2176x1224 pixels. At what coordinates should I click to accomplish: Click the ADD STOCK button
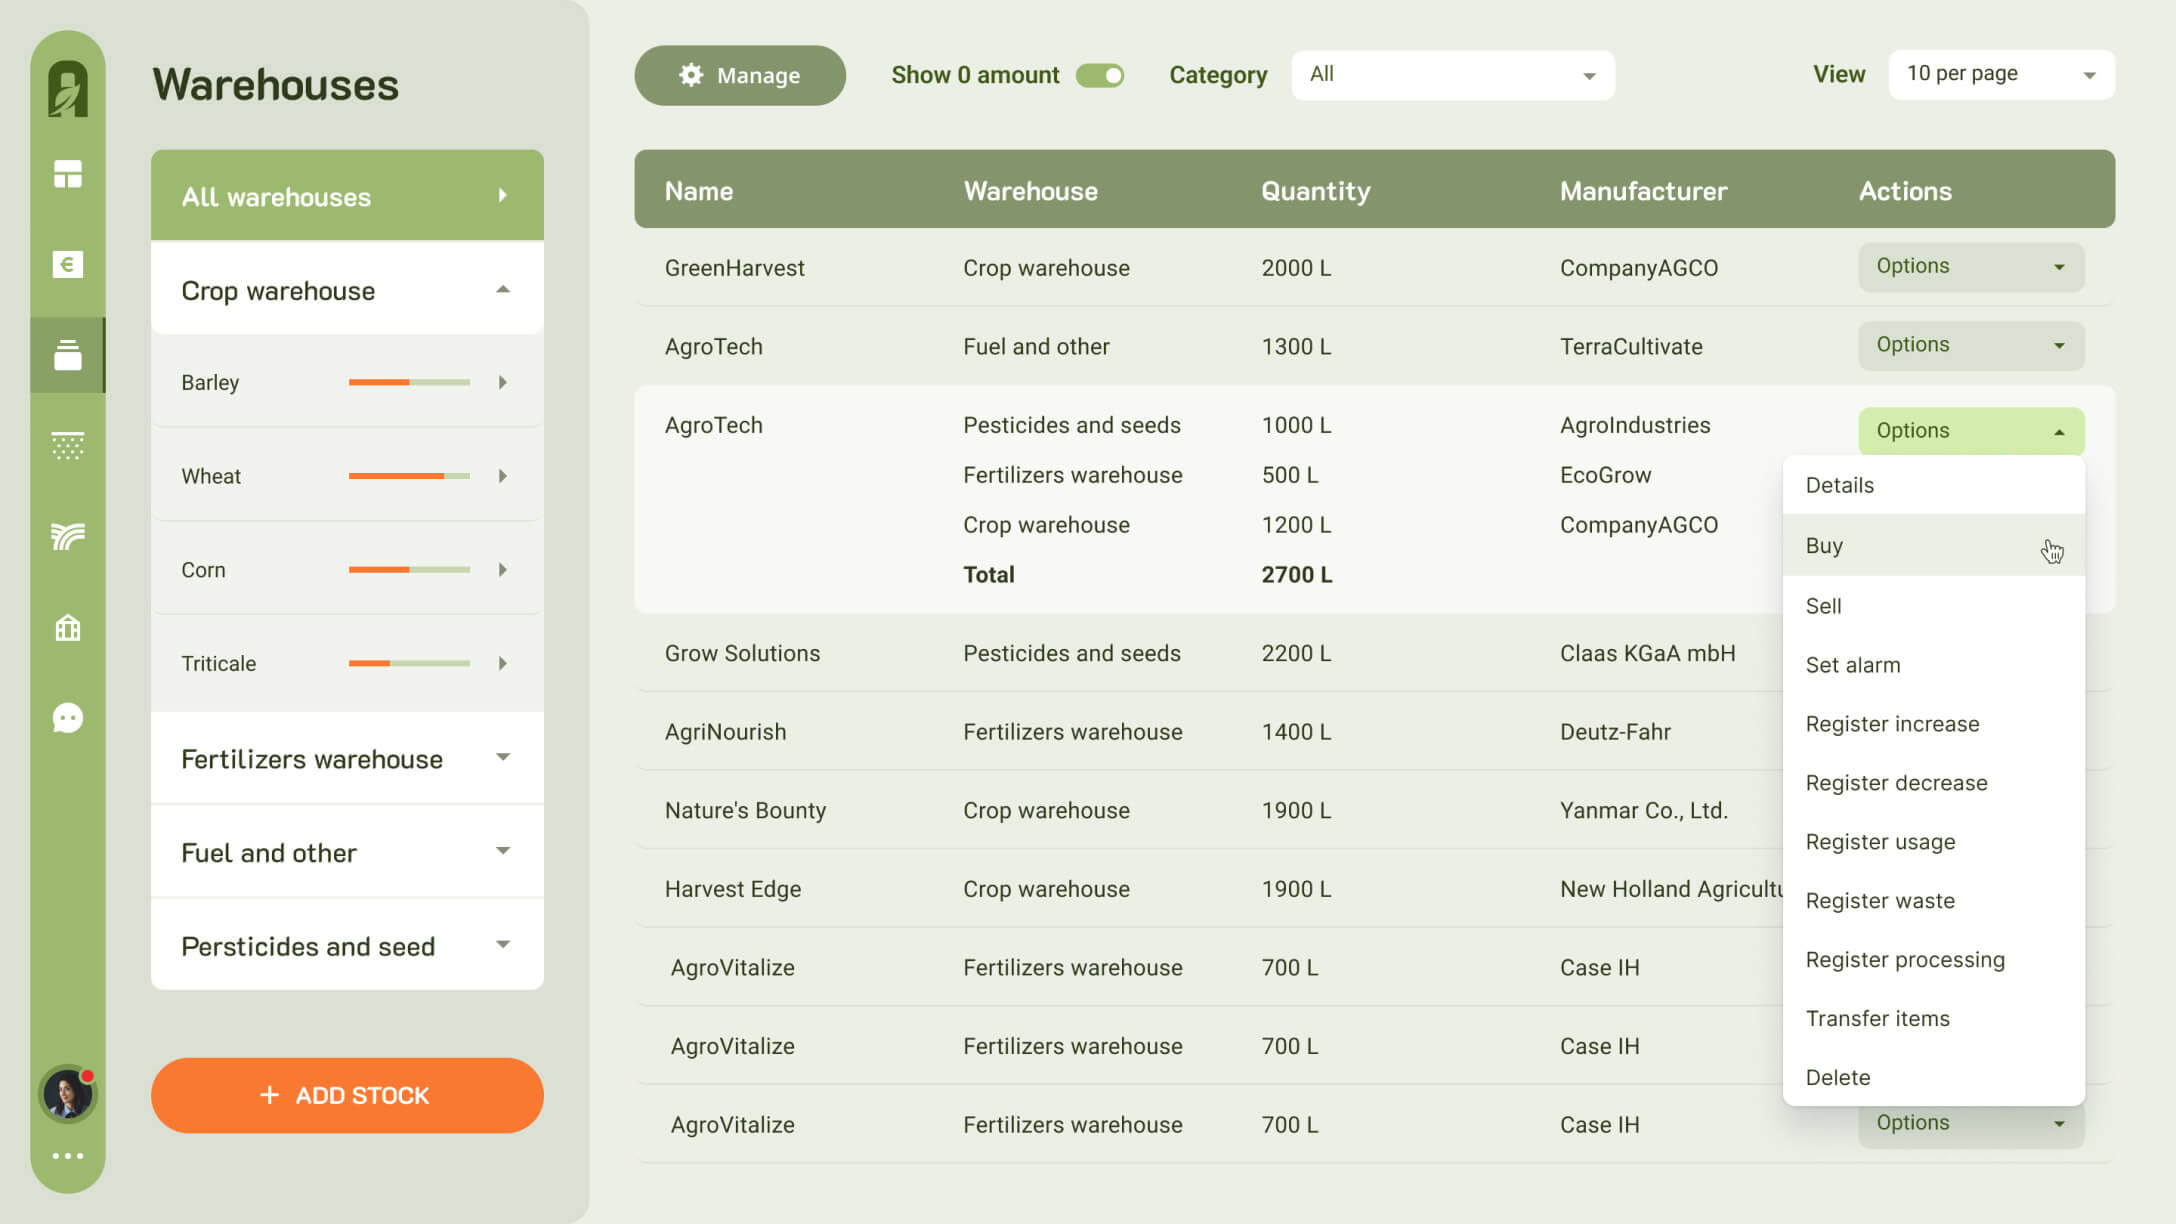347,1095
